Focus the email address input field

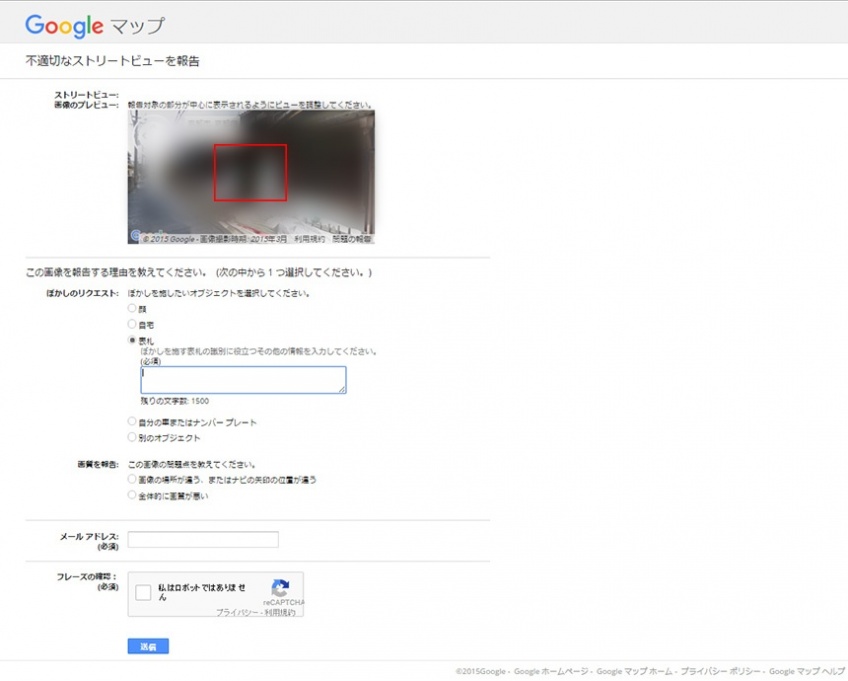[203, 540]
